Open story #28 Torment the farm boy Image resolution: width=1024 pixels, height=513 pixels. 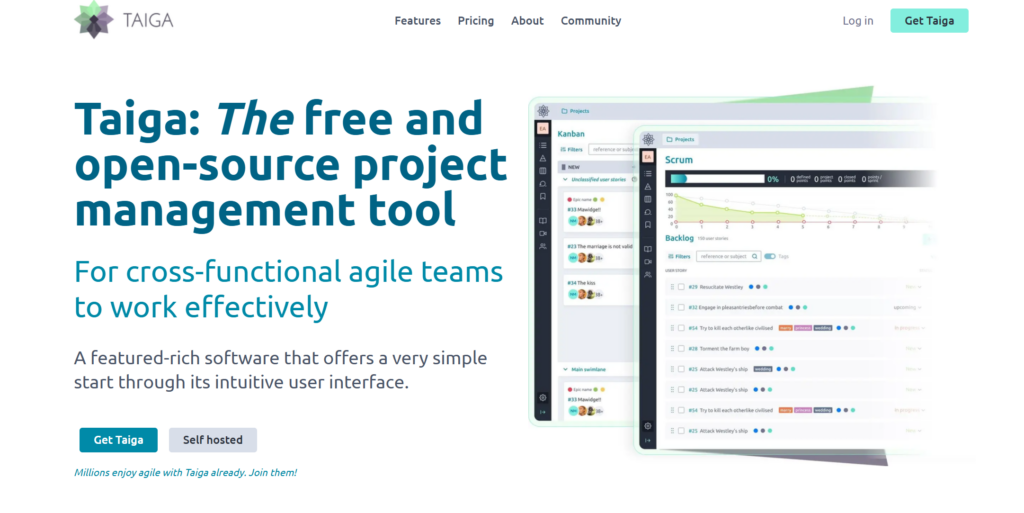tap(718, 349)
